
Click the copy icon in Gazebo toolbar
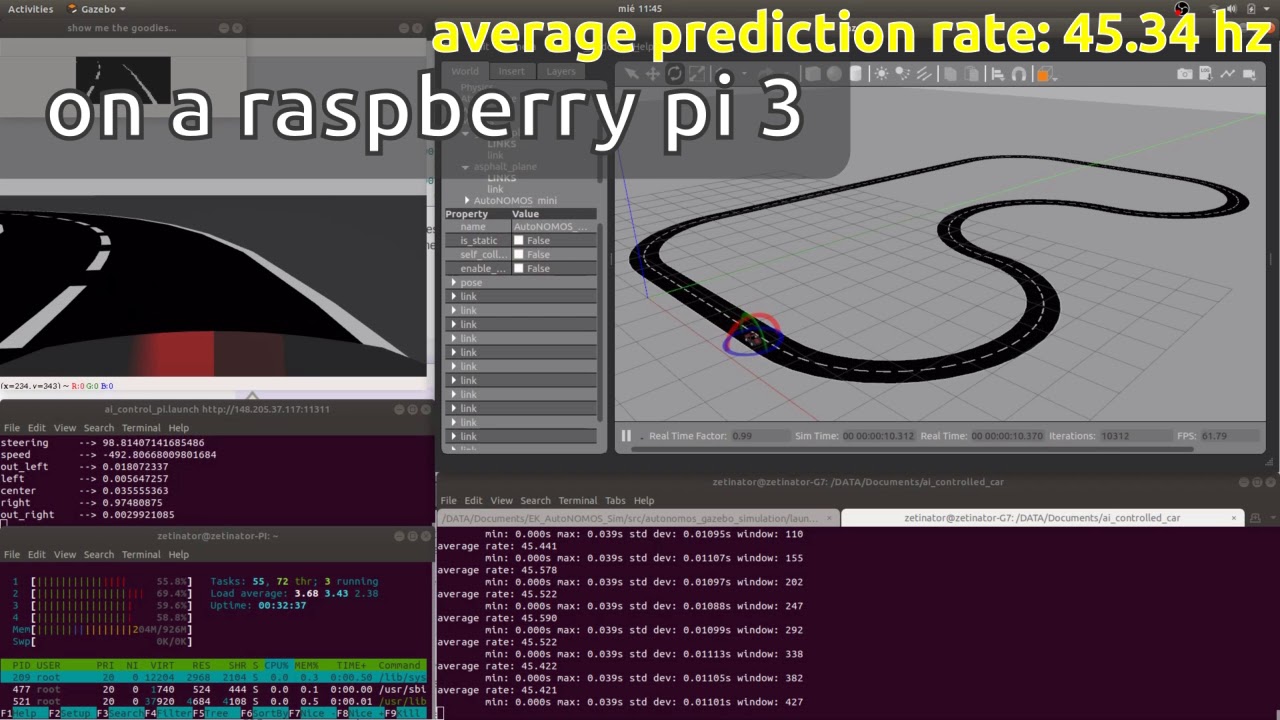click(x=950, y=73)
